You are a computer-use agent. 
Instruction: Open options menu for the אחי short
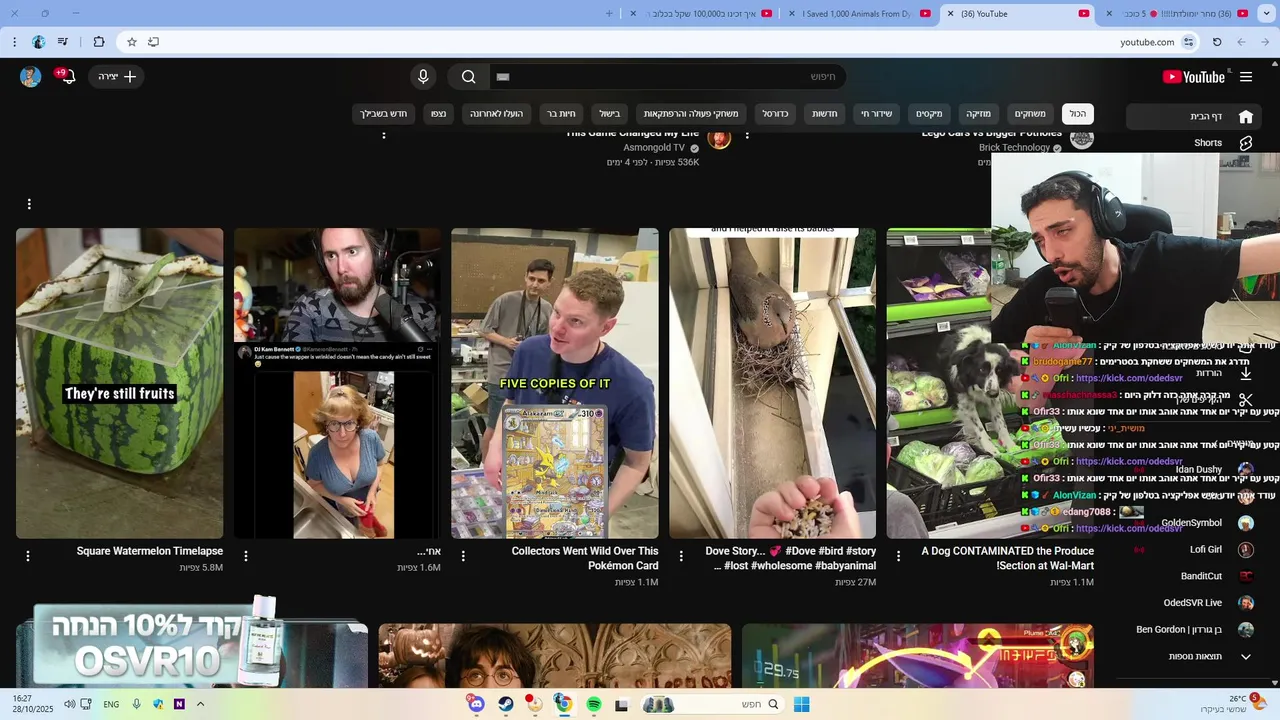pyautogui.click(x=246, y=556)
